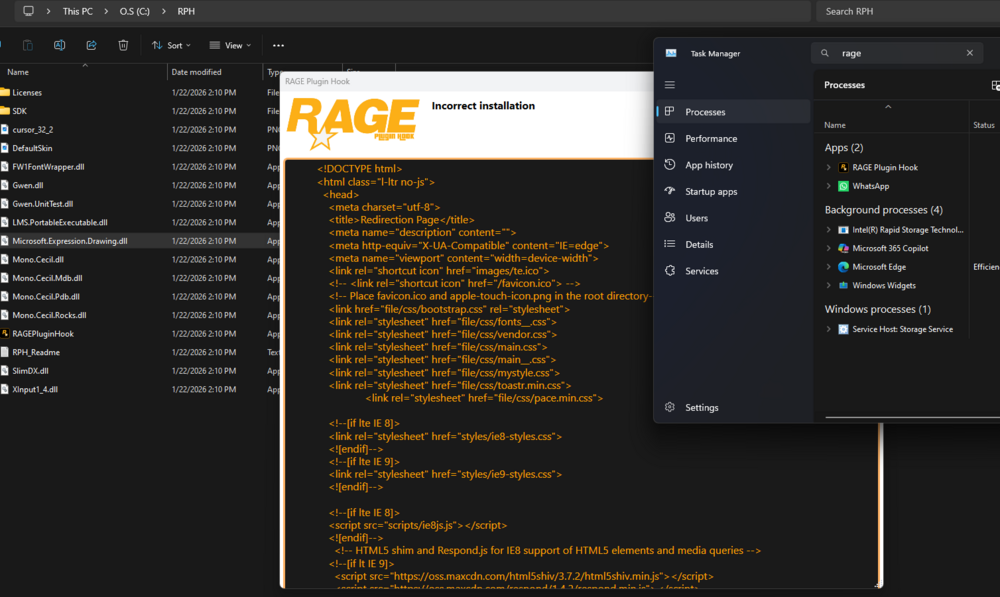Switch to the Users page
The width and height of the screenshot is (1000, 597).
[x=696, y=218]
